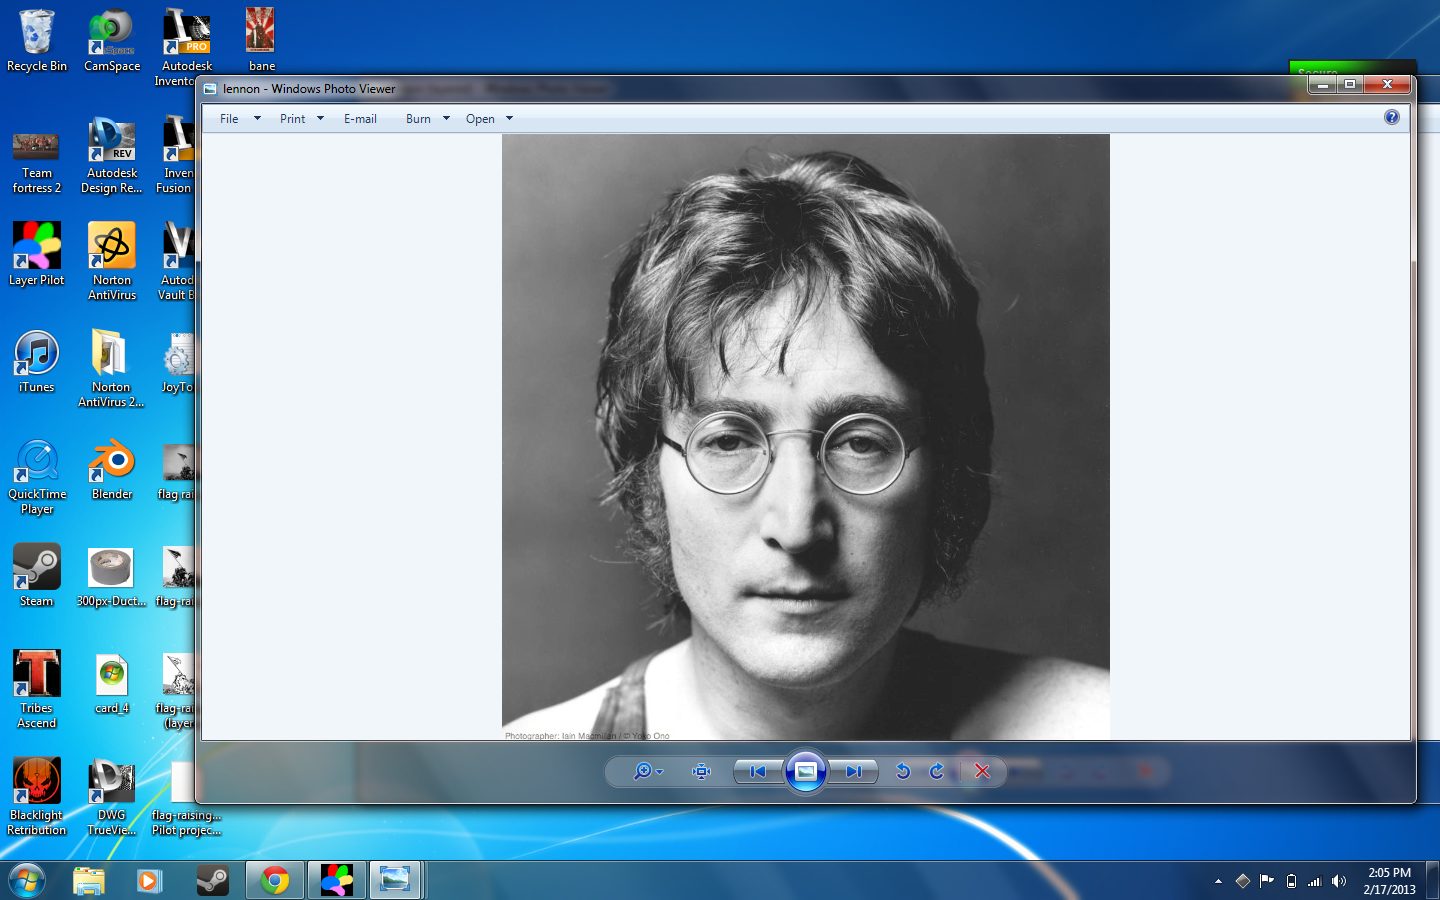Delete the current photo
Image resolution: width=1440 pixels, height=900 pixels.
click(x=982, y=771)
